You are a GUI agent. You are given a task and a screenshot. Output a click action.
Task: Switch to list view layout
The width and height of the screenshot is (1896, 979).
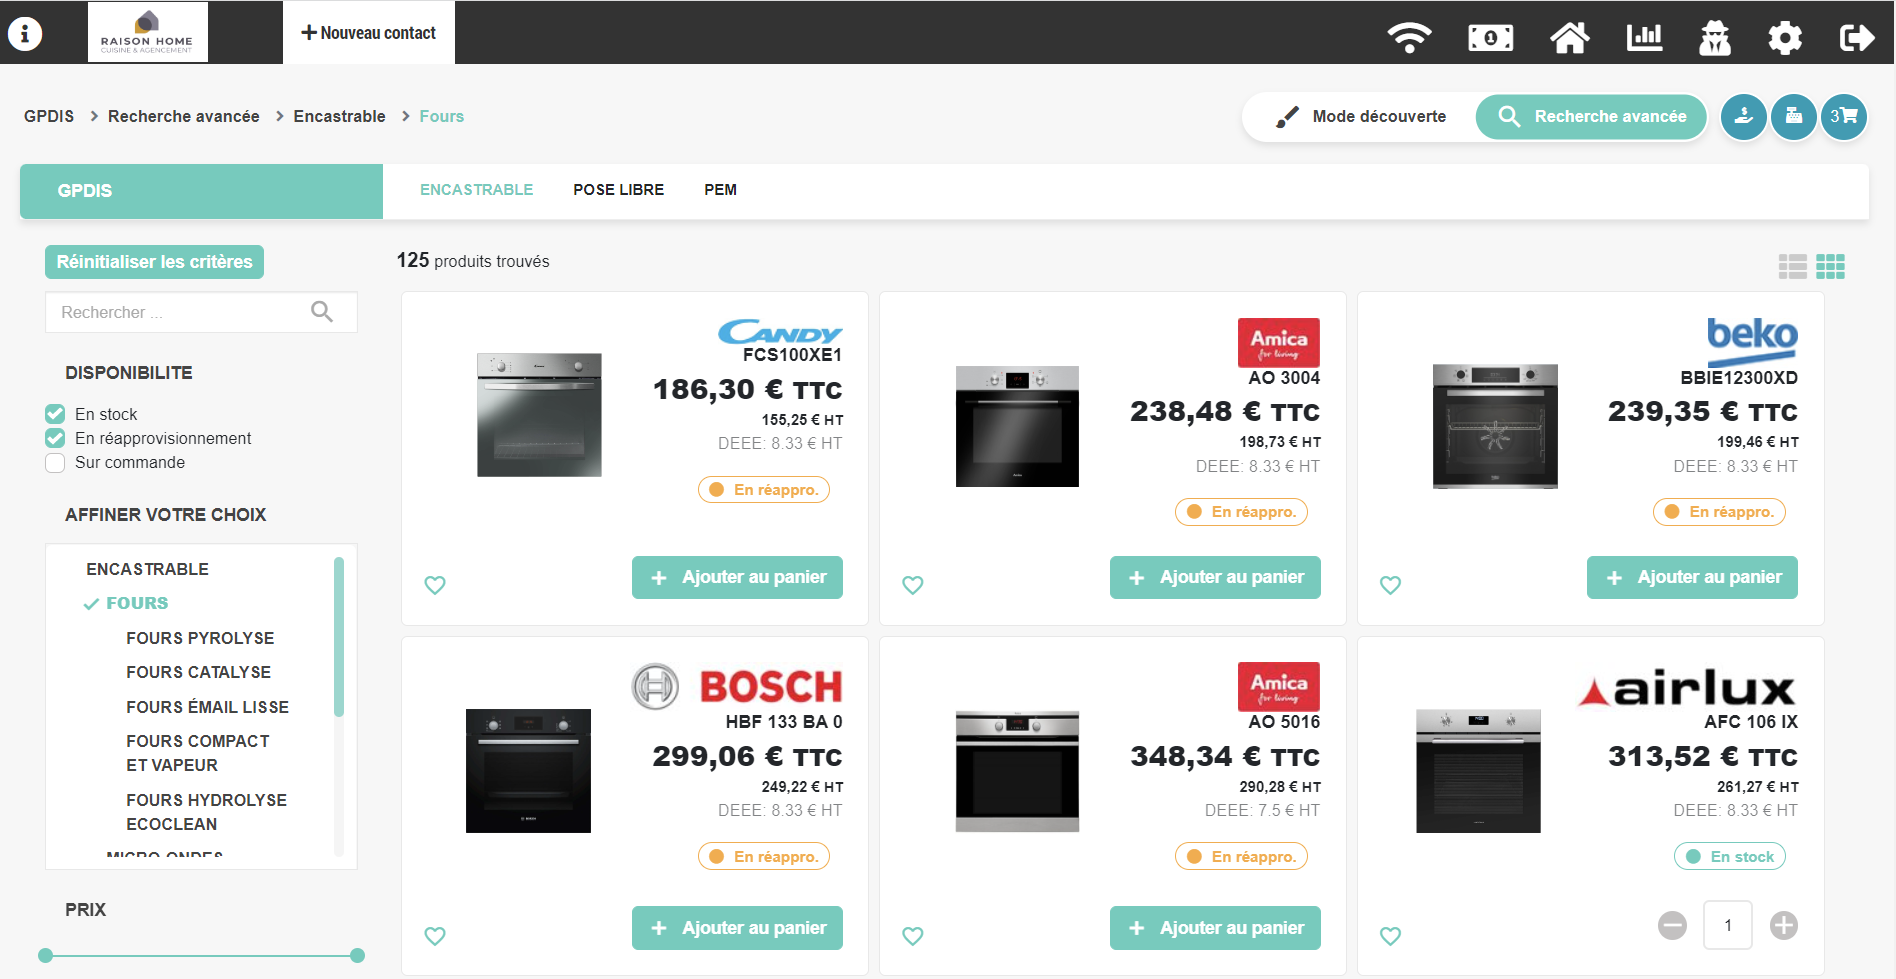tap(1792, 266)
